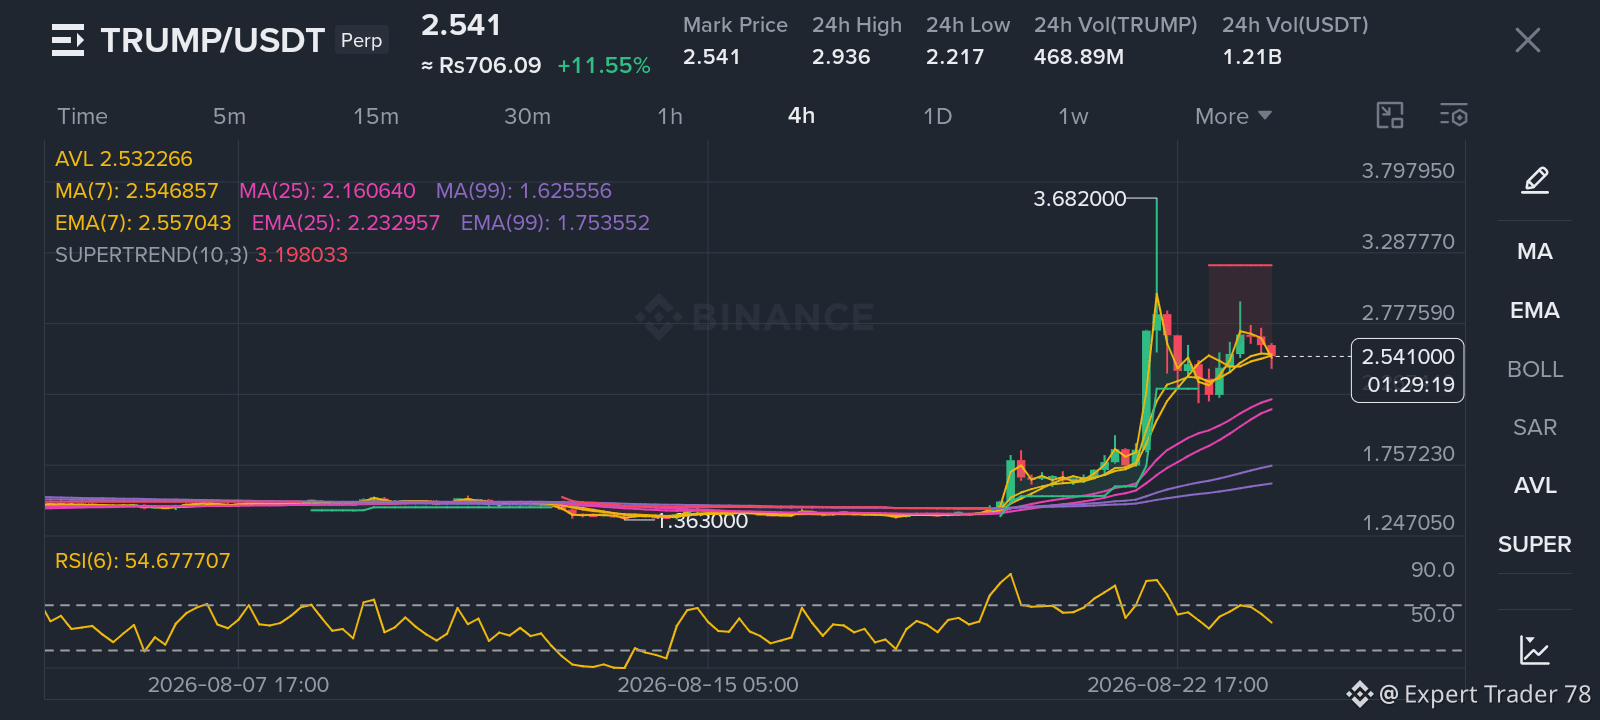Select the 15m timeframe
The image size is (1600, 720).
pyautogui.click(x=376, y=116)
